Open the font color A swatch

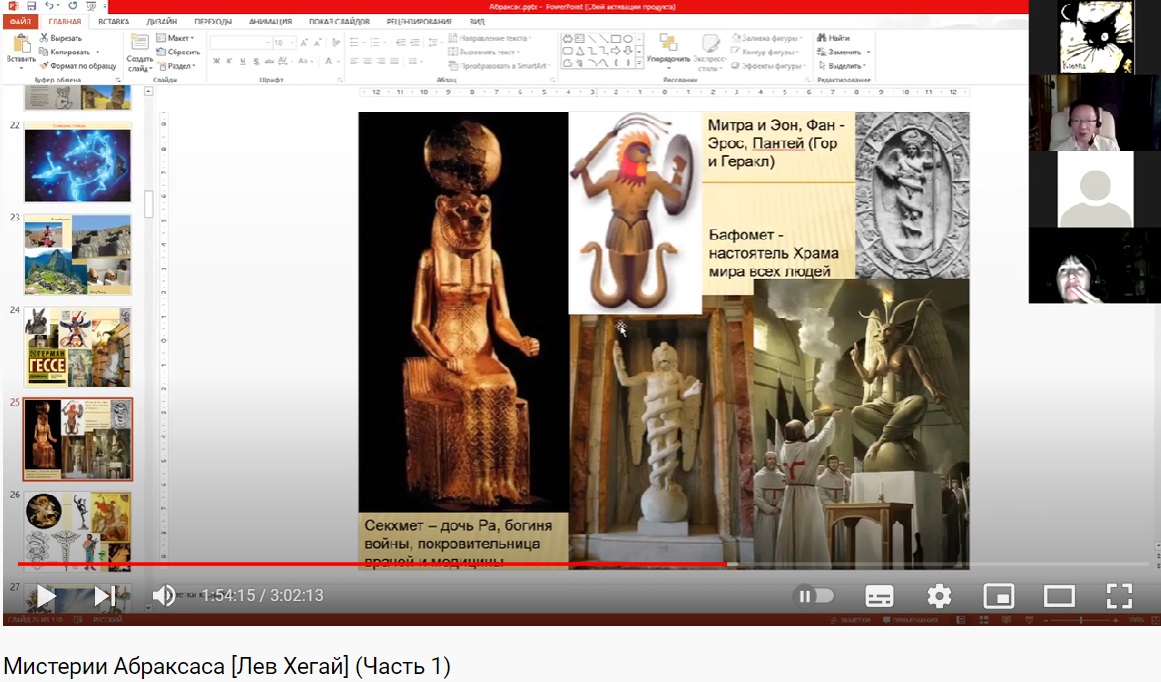[x=328, y=61]
